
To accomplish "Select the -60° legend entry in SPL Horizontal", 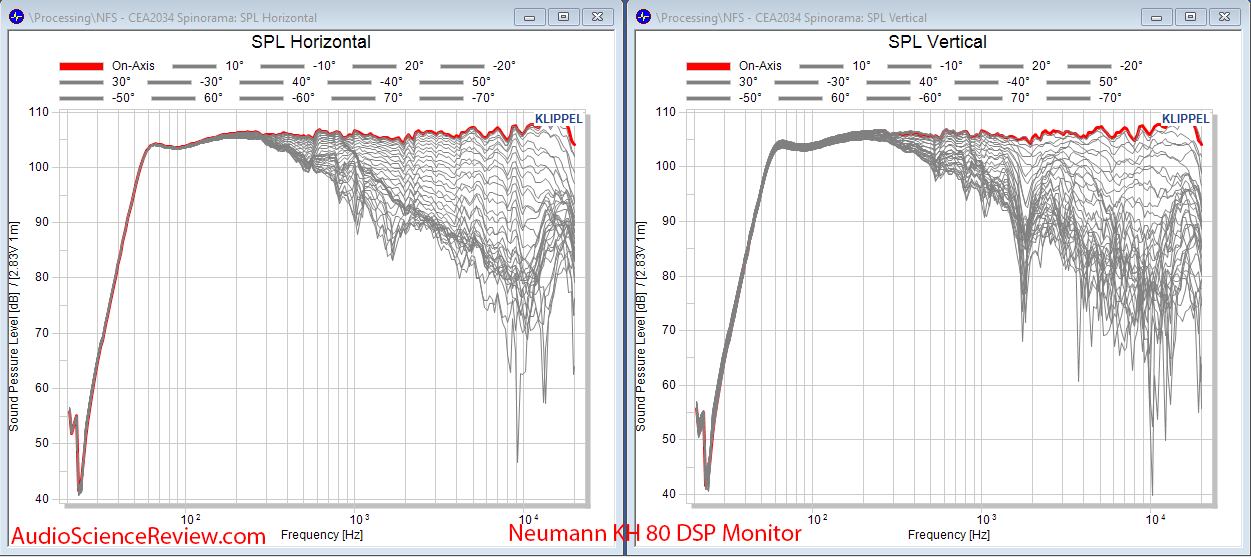I will pyautogui.click(x=278, y=98).
